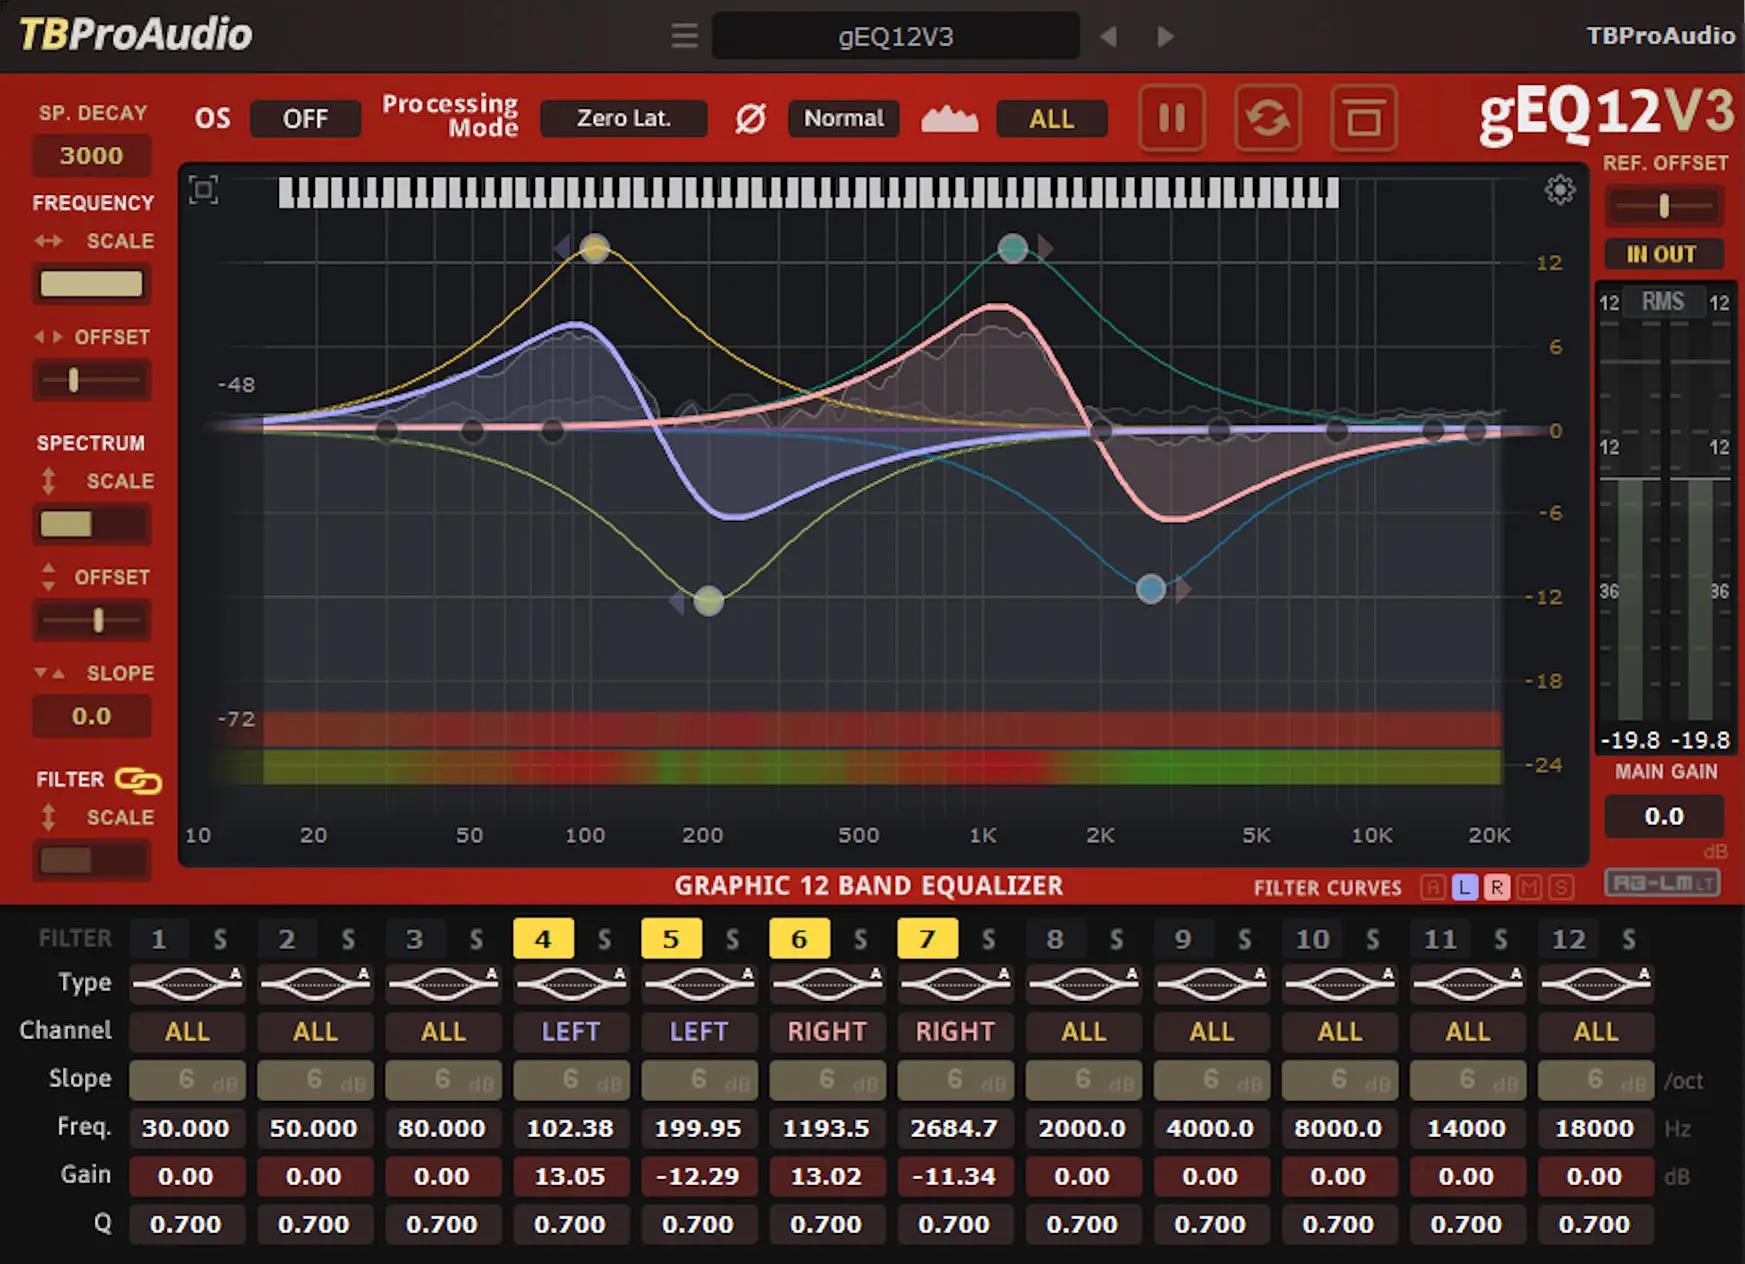Enable filter 1 button
This screenshot has height=1264, width=1745.
(x=159, y=939)
